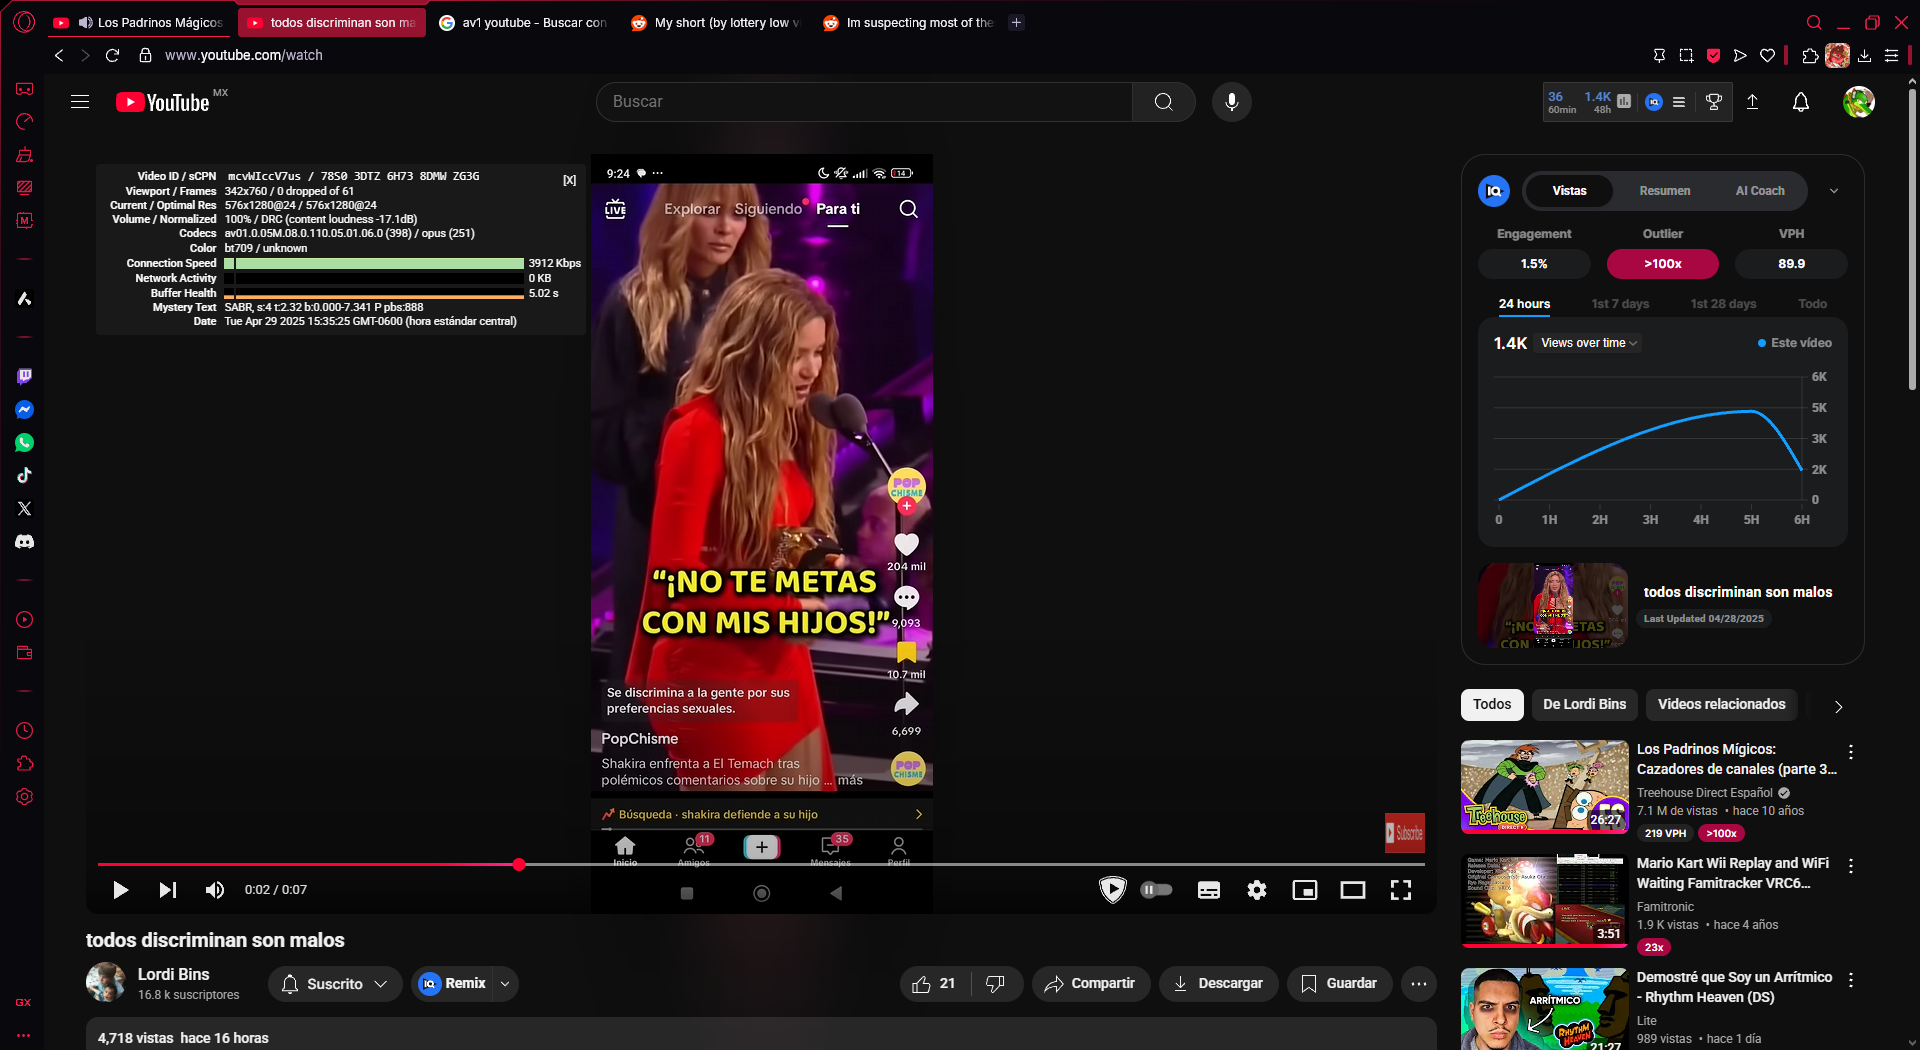Toggle theater mode in the player
Screen dimensions: 1920x1050
(1352, 890)
